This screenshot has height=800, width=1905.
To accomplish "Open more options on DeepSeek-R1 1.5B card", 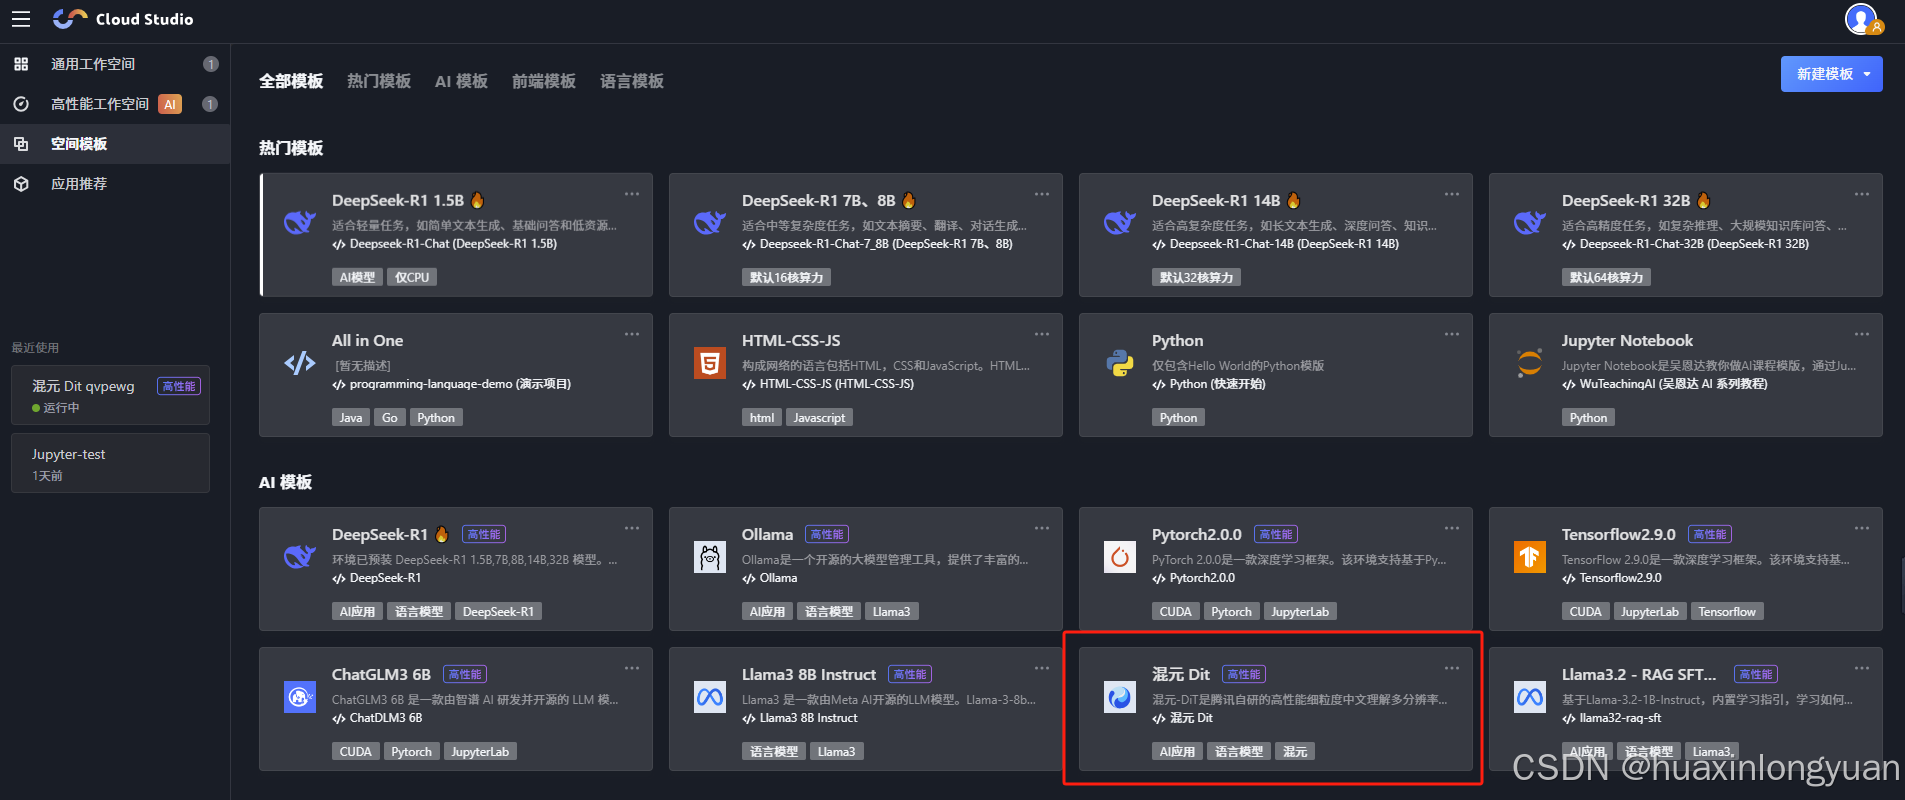I will click(x=632, y=194).
